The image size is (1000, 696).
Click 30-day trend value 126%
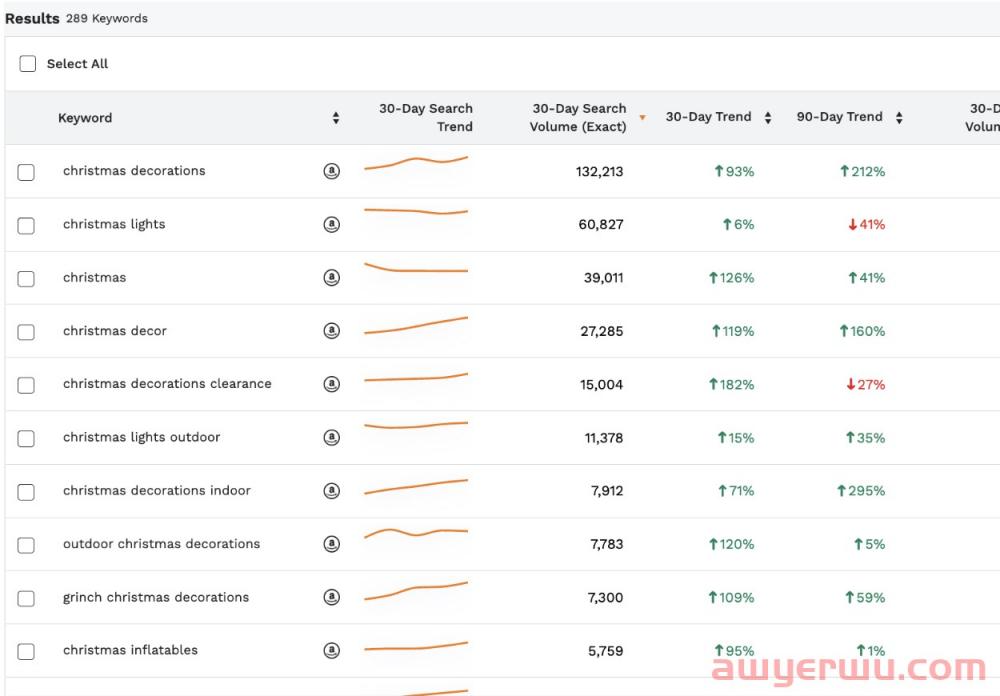[732, 278]
